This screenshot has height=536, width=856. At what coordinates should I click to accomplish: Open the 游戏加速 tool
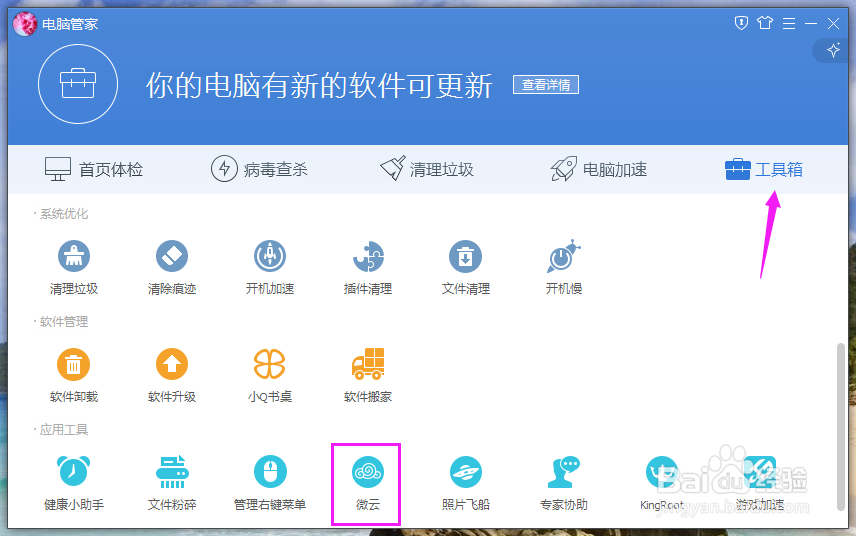click(x=759, y=483)
